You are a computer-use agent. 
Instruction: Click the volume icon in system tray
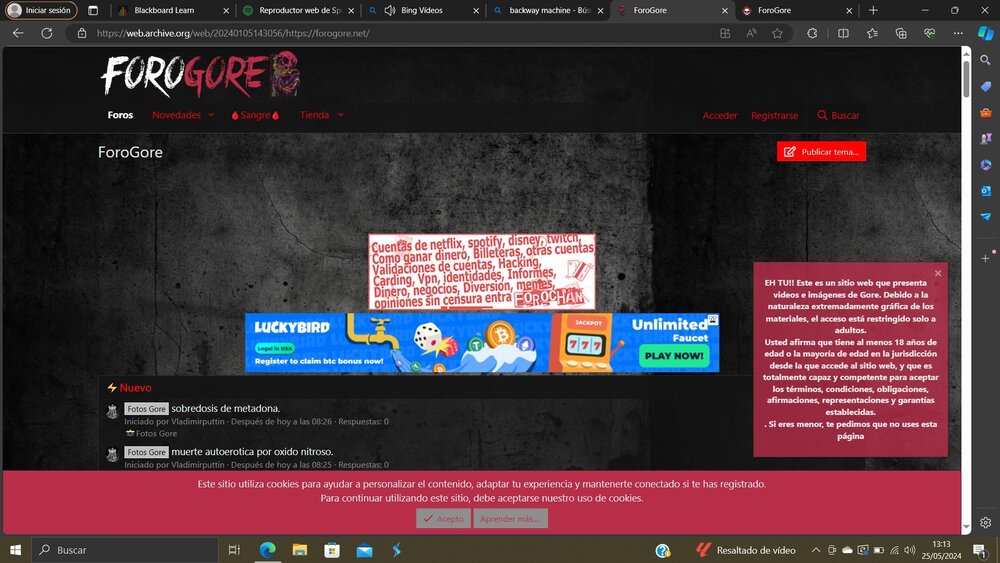(x=910, y=550)
